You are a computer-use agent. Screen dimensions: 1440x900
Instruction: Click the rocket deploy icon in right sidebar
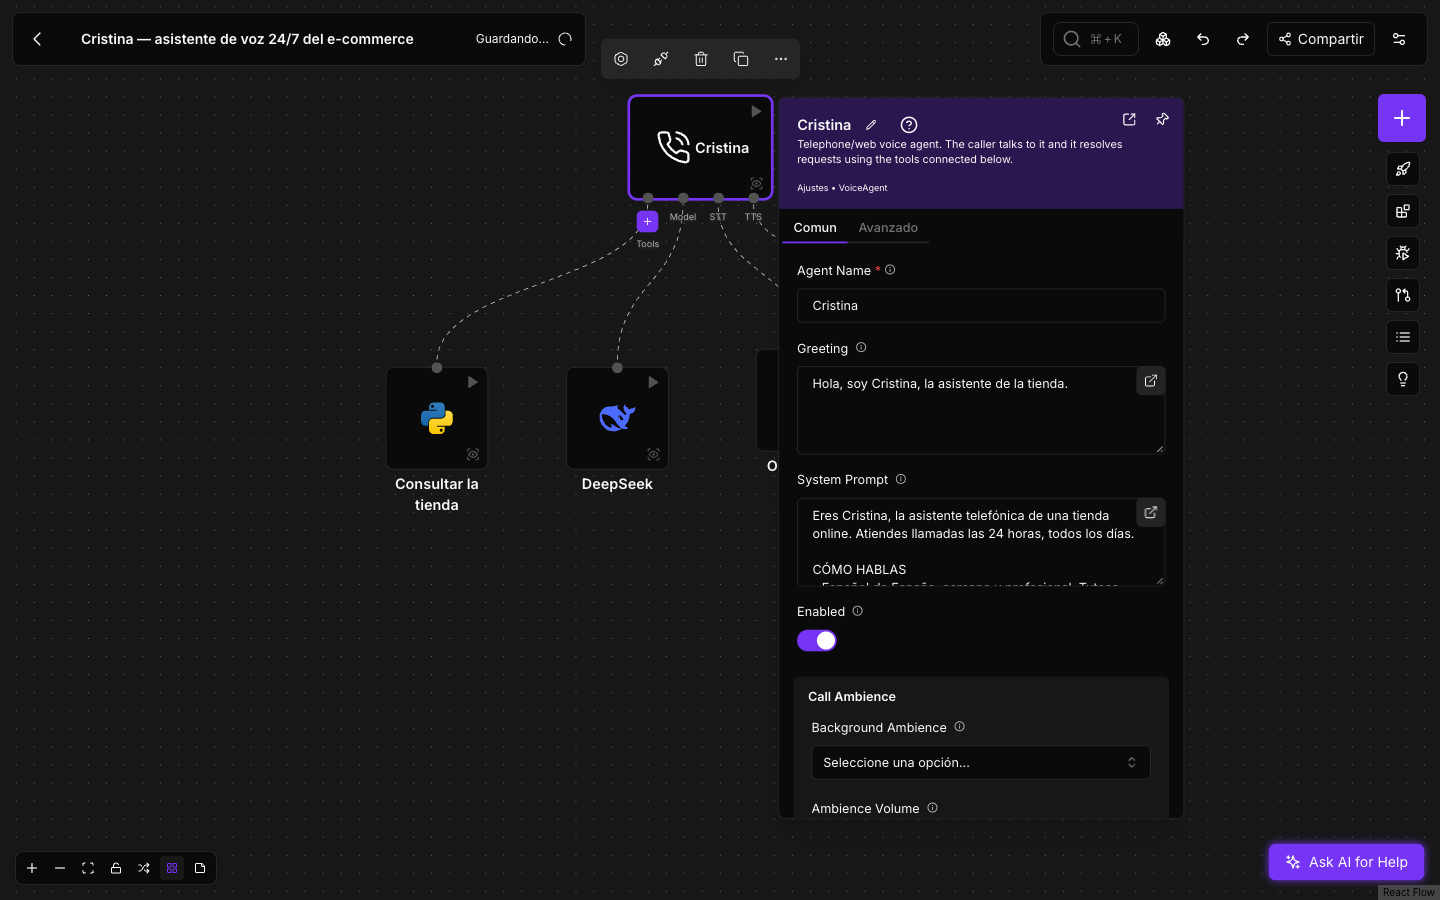1403,169
